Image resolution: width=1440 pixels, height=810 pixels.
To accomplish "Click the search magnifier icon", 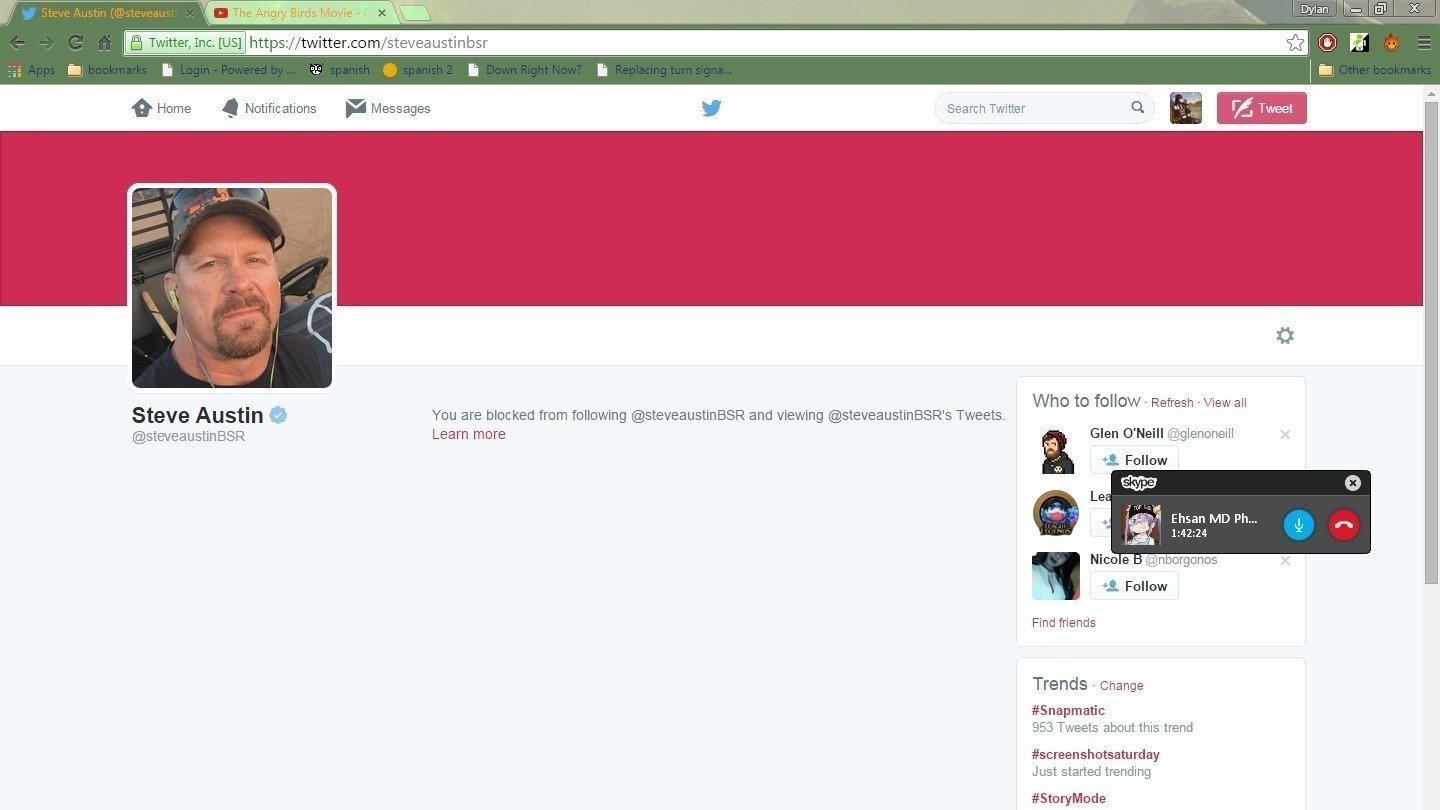I will tap(1138, 108).
